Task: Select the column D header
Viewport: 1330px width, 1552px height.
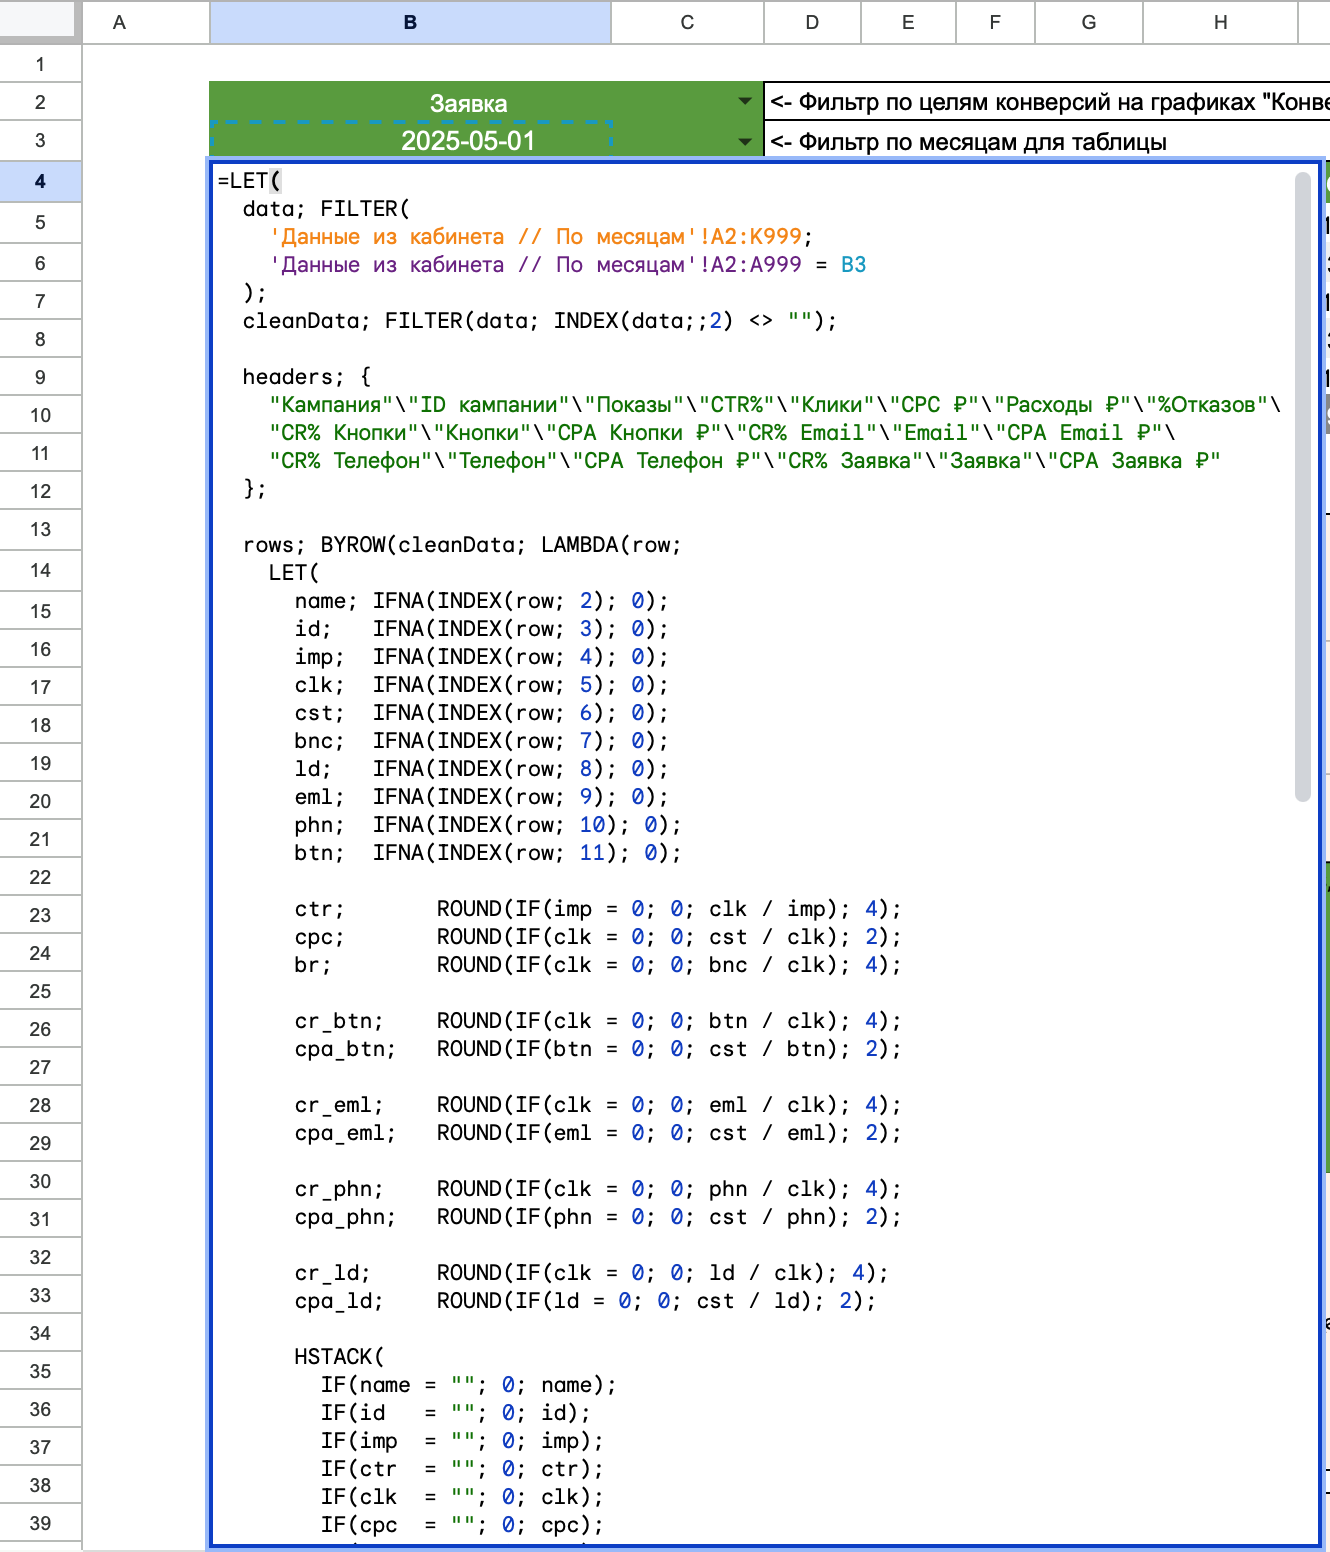Action: point(812,22)
